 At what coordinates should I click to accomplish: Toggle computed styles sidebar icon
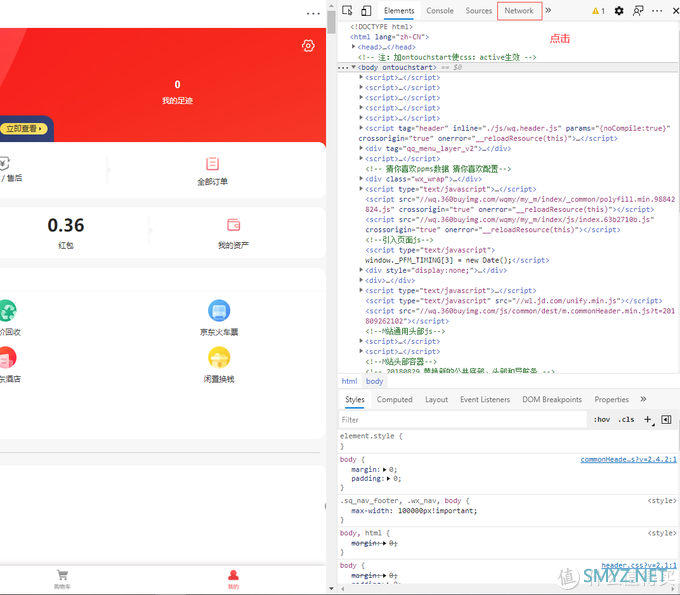pos(666,419)
